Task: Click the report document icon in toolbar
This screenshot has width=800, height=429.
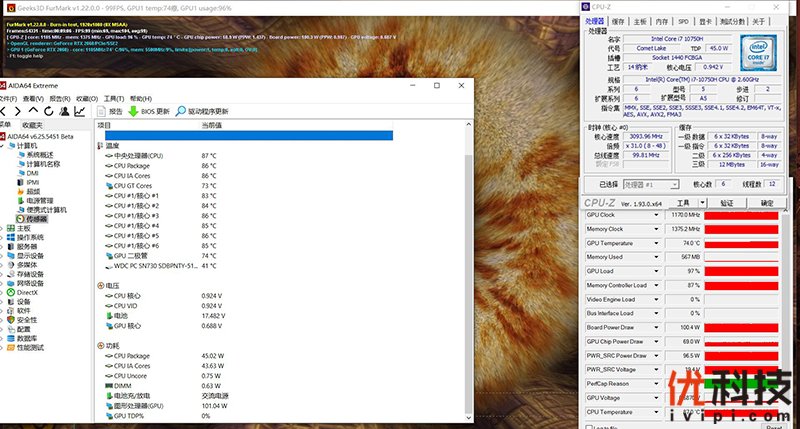Action: click(101, 111)
